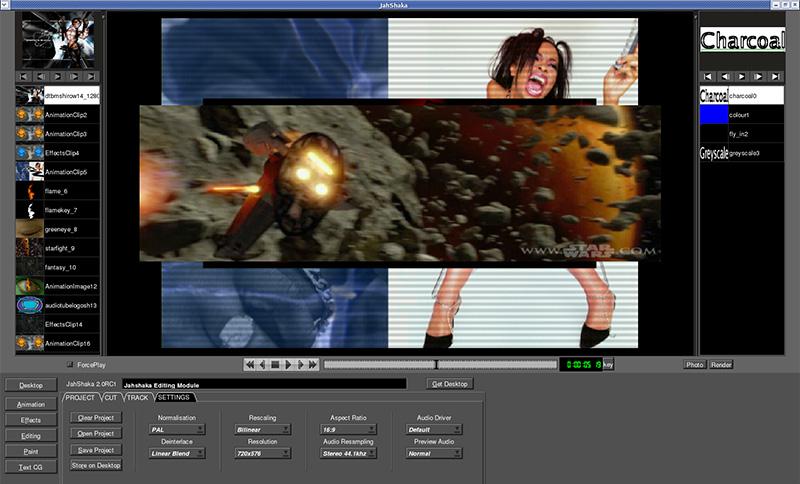800x484 pixels.
Task: Jump to first frame in Charcoal effects preview
Action: 708,77
